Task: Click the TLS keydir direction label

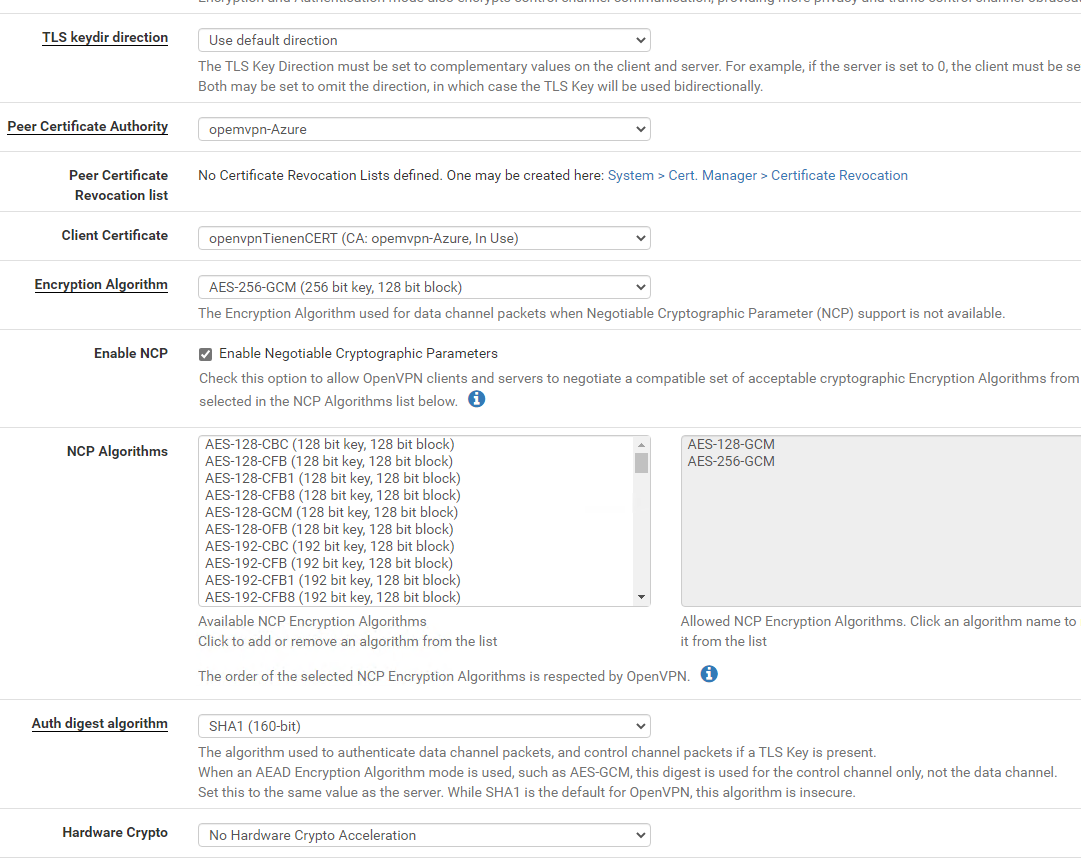Action: 105,37
